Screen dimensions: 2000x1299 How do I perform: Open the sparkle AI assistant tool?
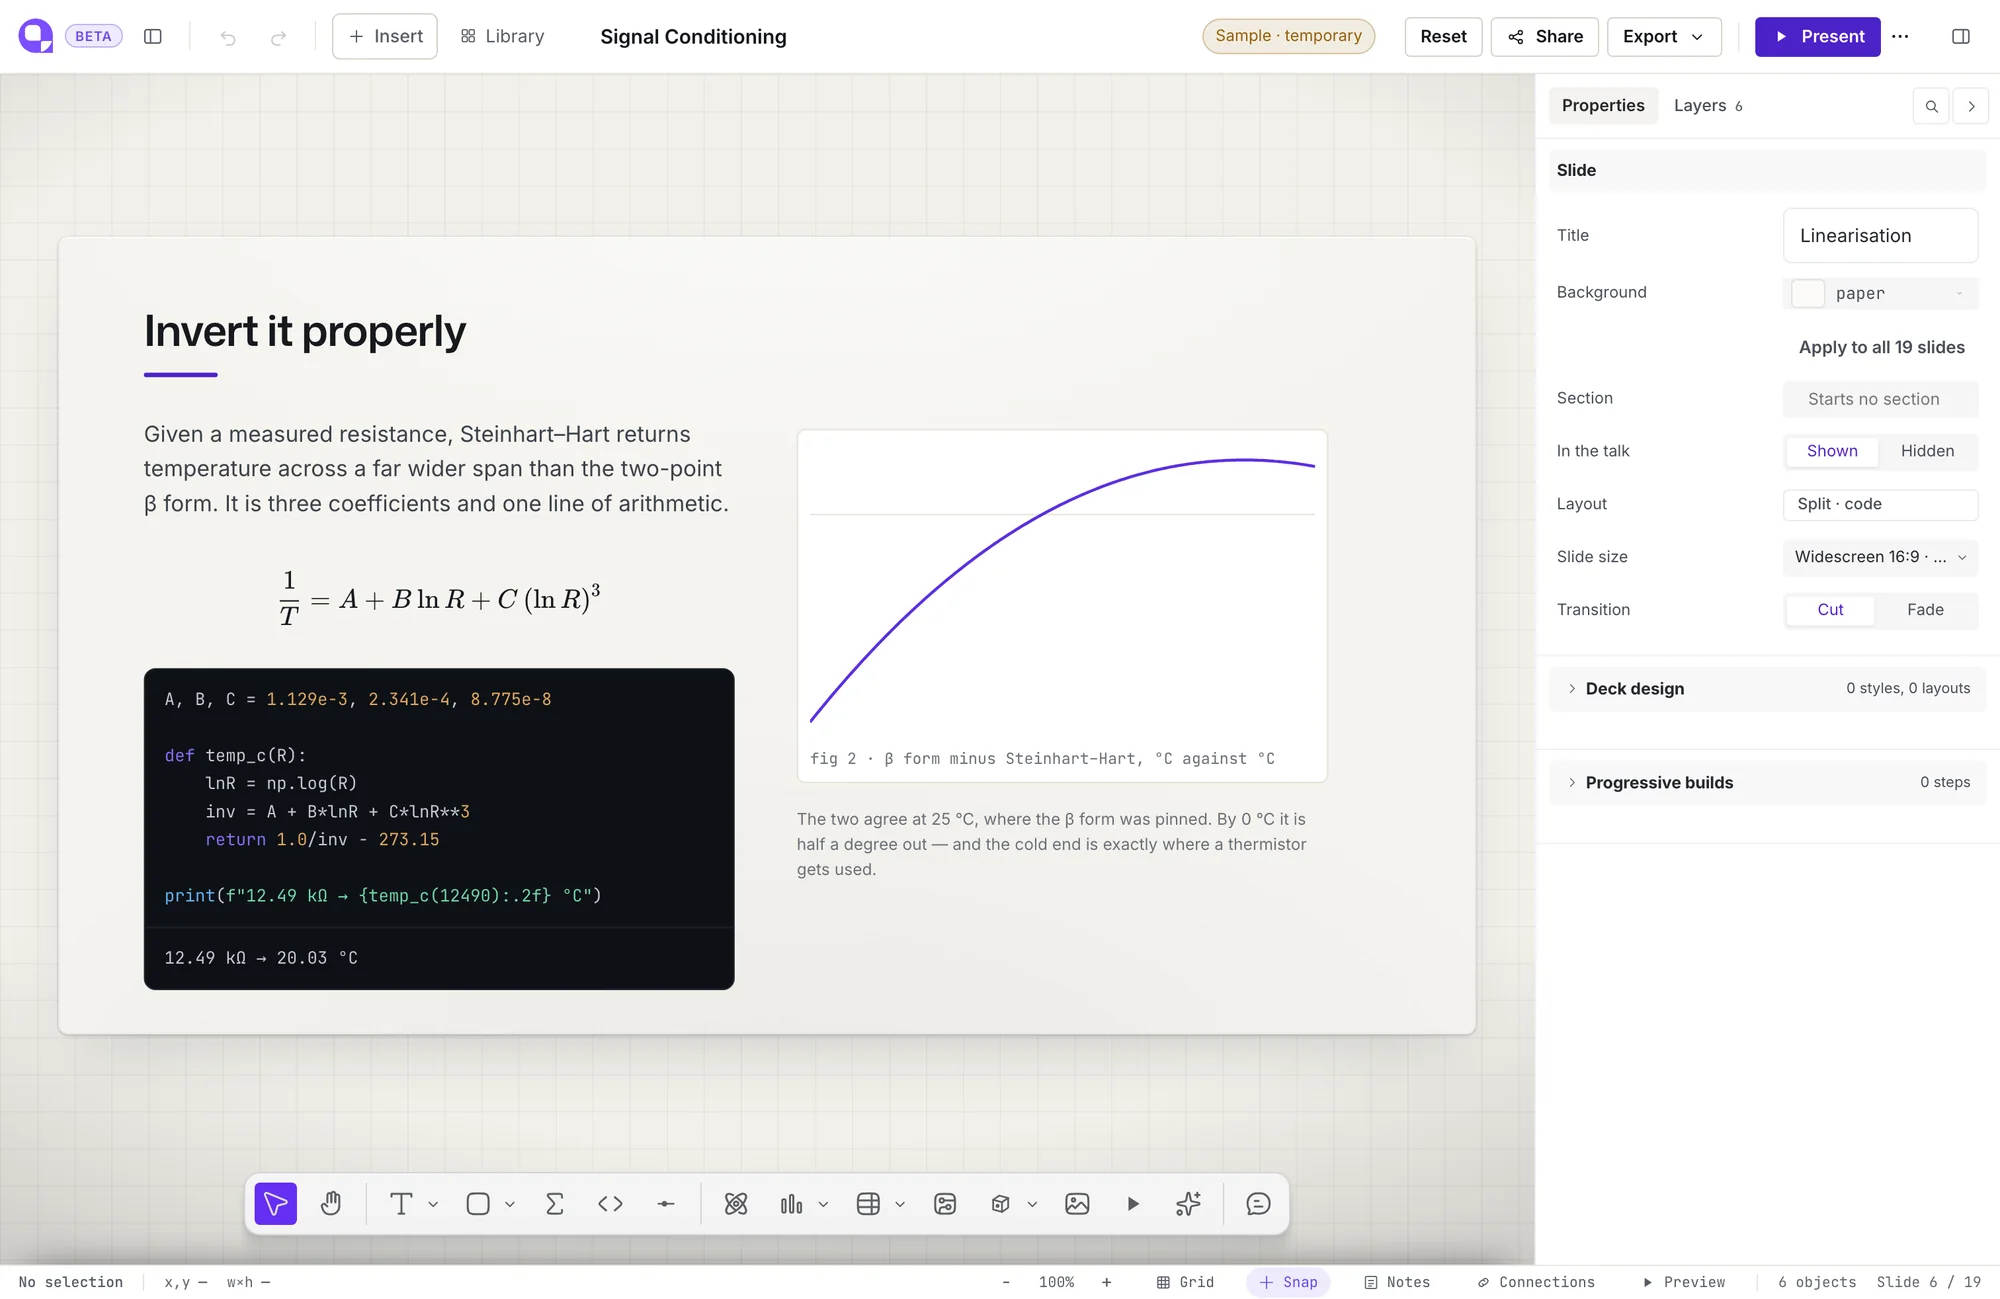(x=1188, y=1204)
